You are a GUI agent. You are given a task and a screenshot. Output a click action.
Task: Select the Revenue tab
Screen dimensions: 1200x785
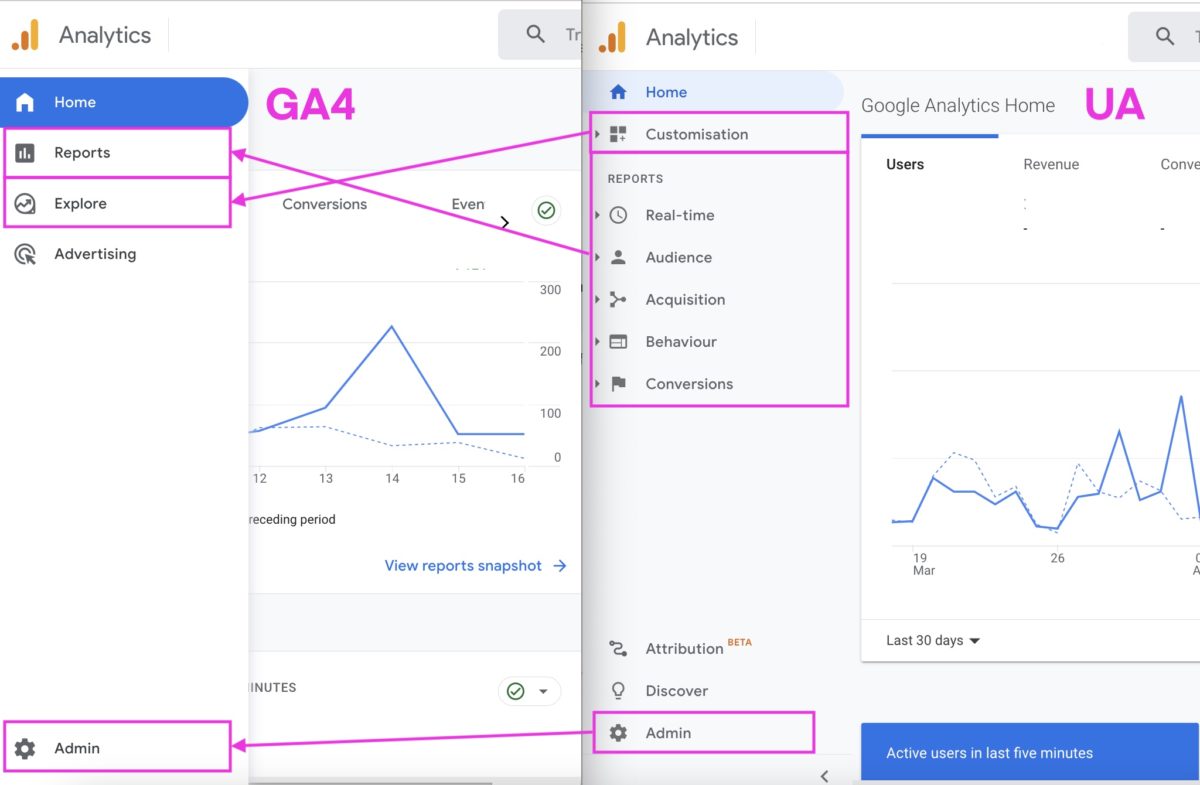coord(1051,164)
